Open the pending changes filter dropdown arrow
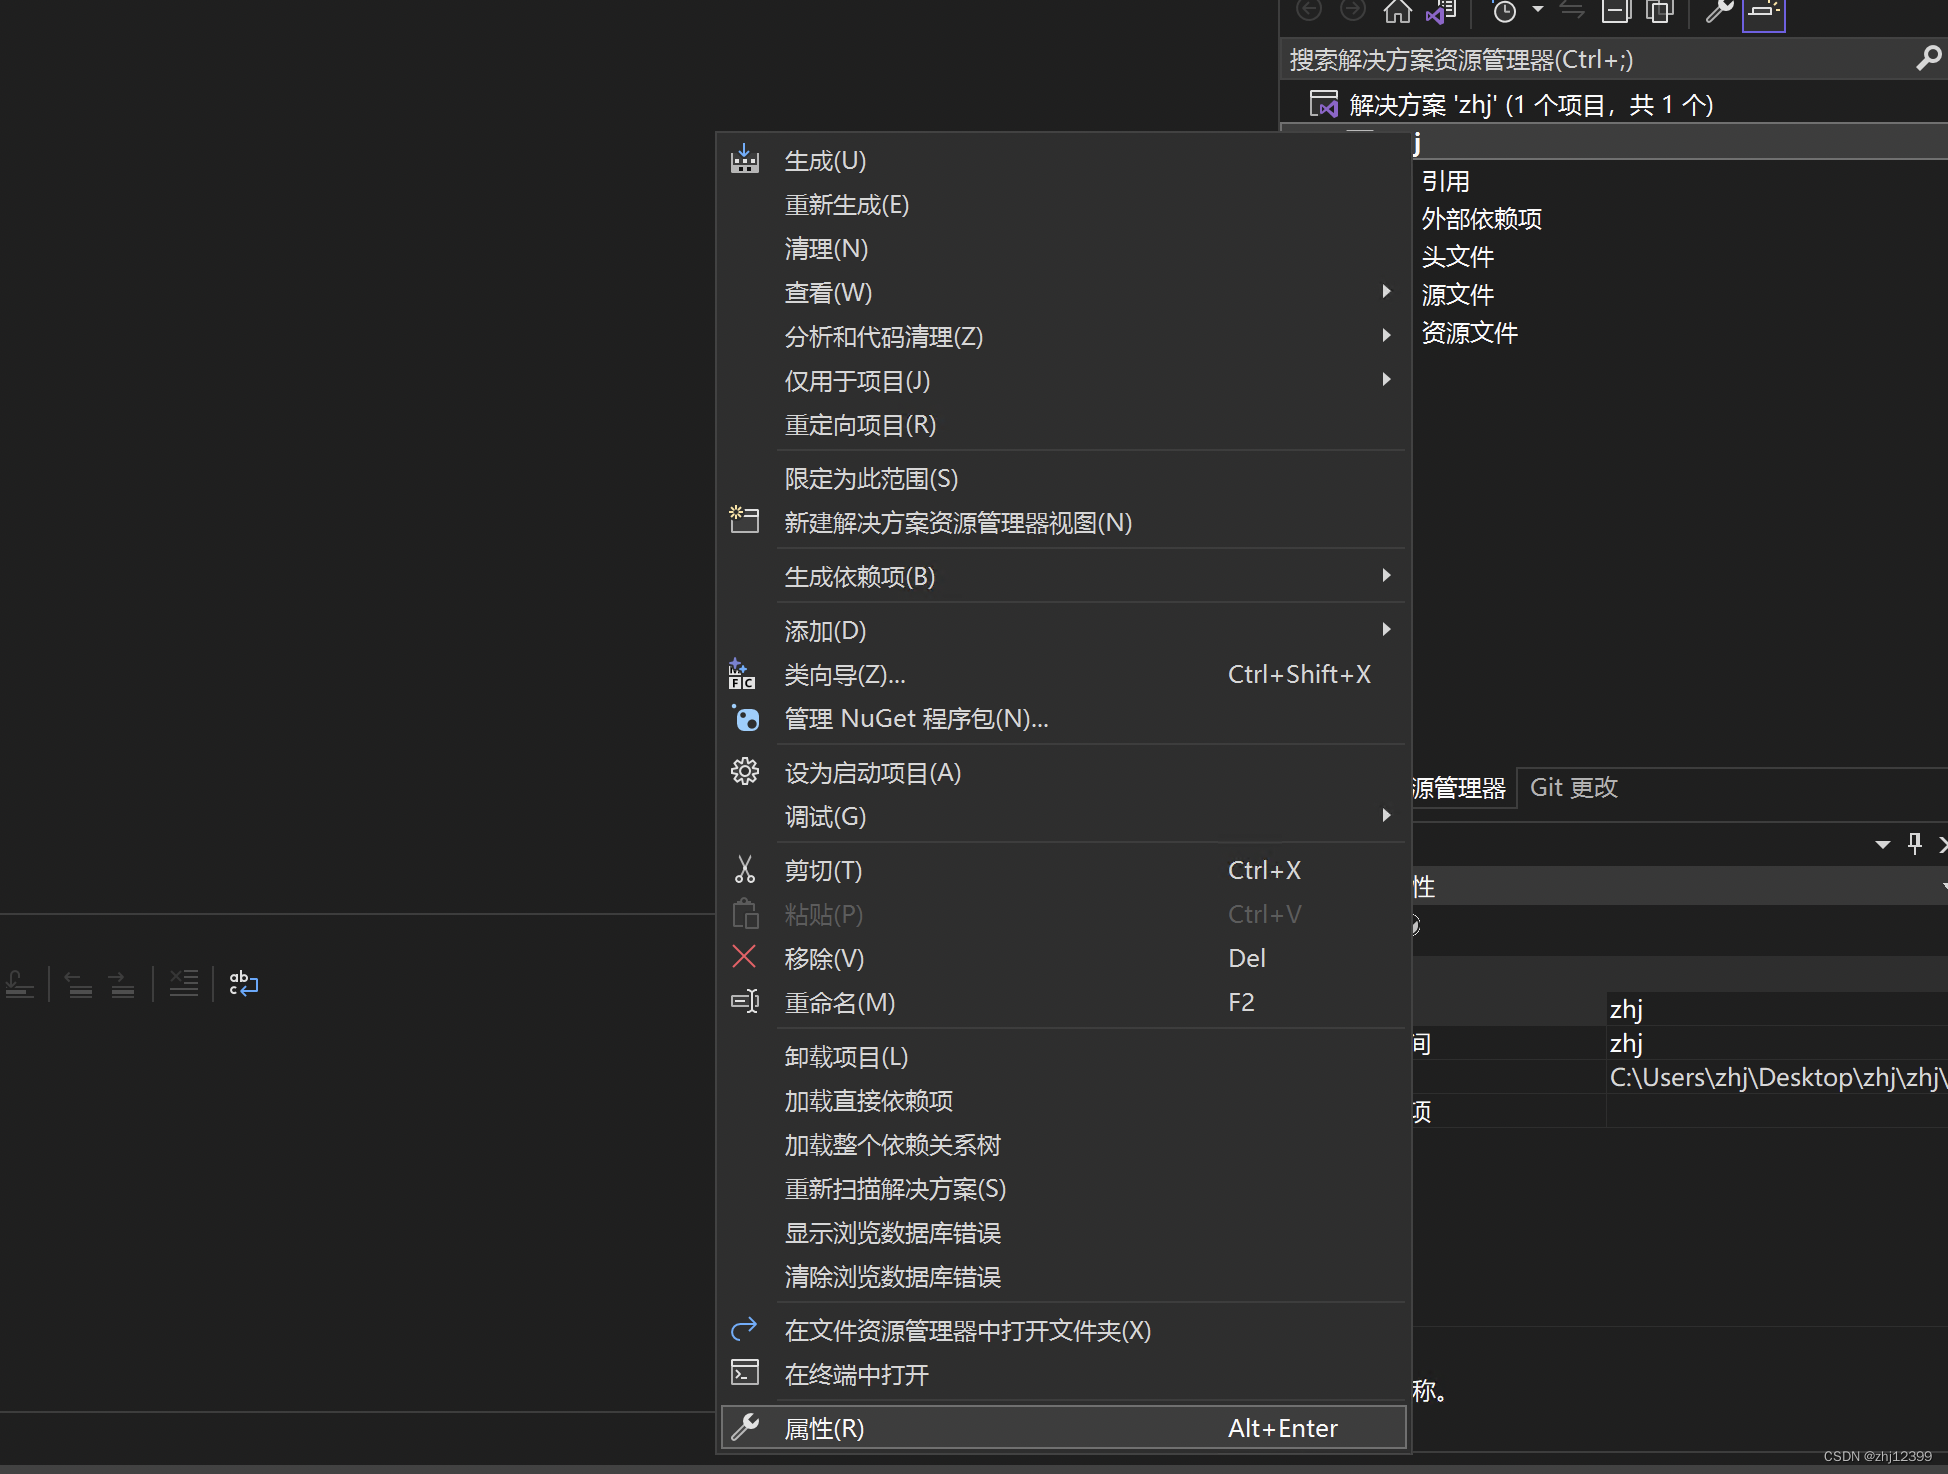Viewport: 1948px width, 1474px height. click(x=1537, y=10)
